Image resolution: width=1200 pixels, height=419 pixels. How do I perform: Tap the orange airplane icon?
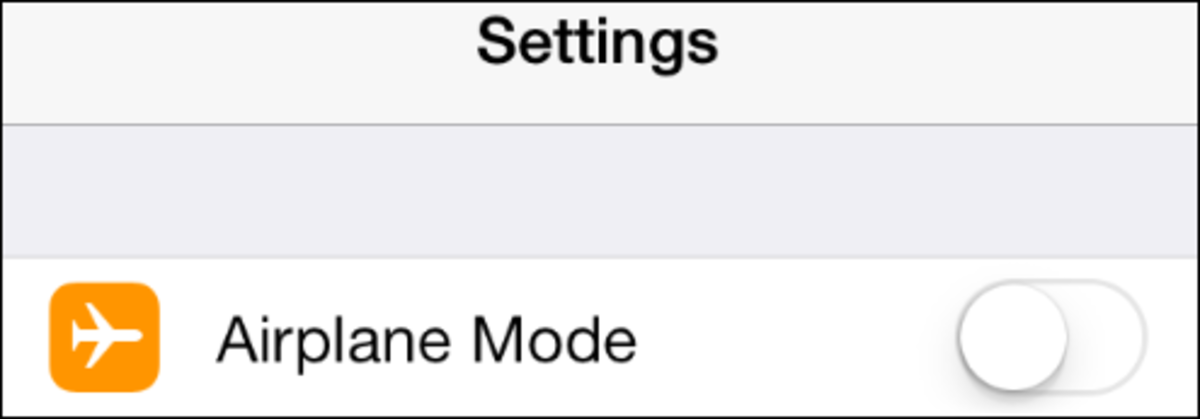pyautogui.click(x=104, y=337)
